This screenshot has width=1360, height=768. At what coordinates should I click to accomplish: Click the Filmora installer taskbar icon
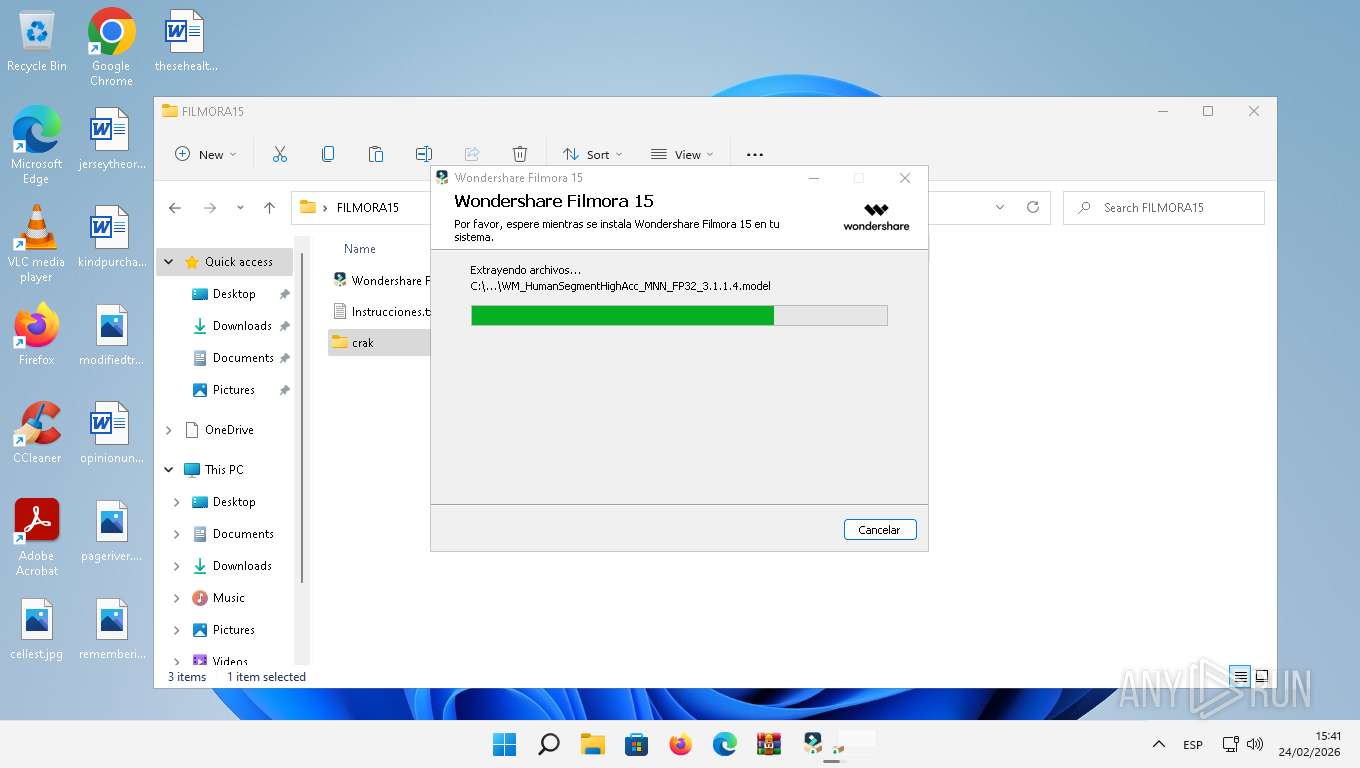(x=813, y=744)
